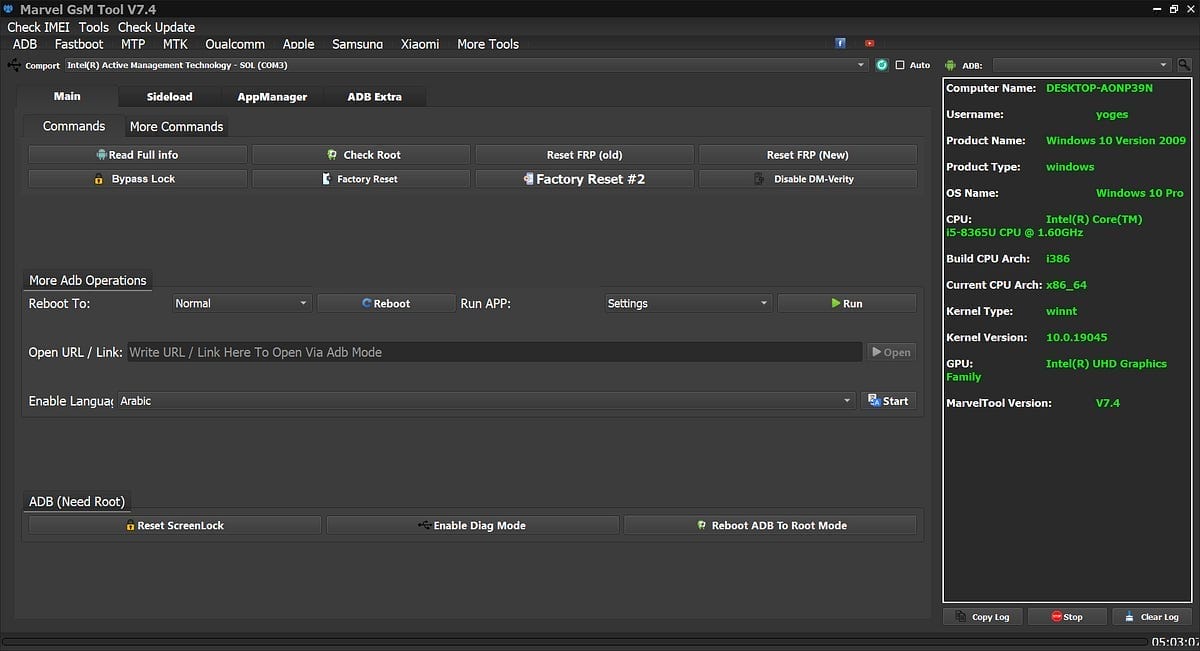Switch to the Qualcomm section
1200x651 pixels.
(235, 44)
